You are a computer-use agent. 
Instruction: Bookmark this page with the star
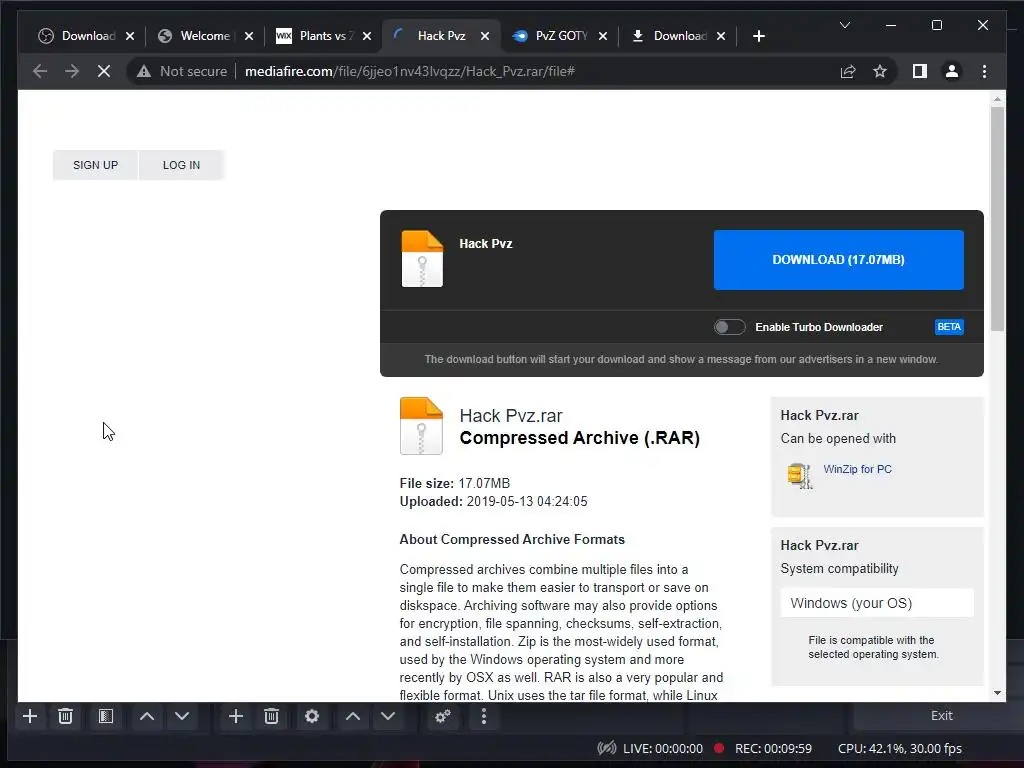point(880,71)
